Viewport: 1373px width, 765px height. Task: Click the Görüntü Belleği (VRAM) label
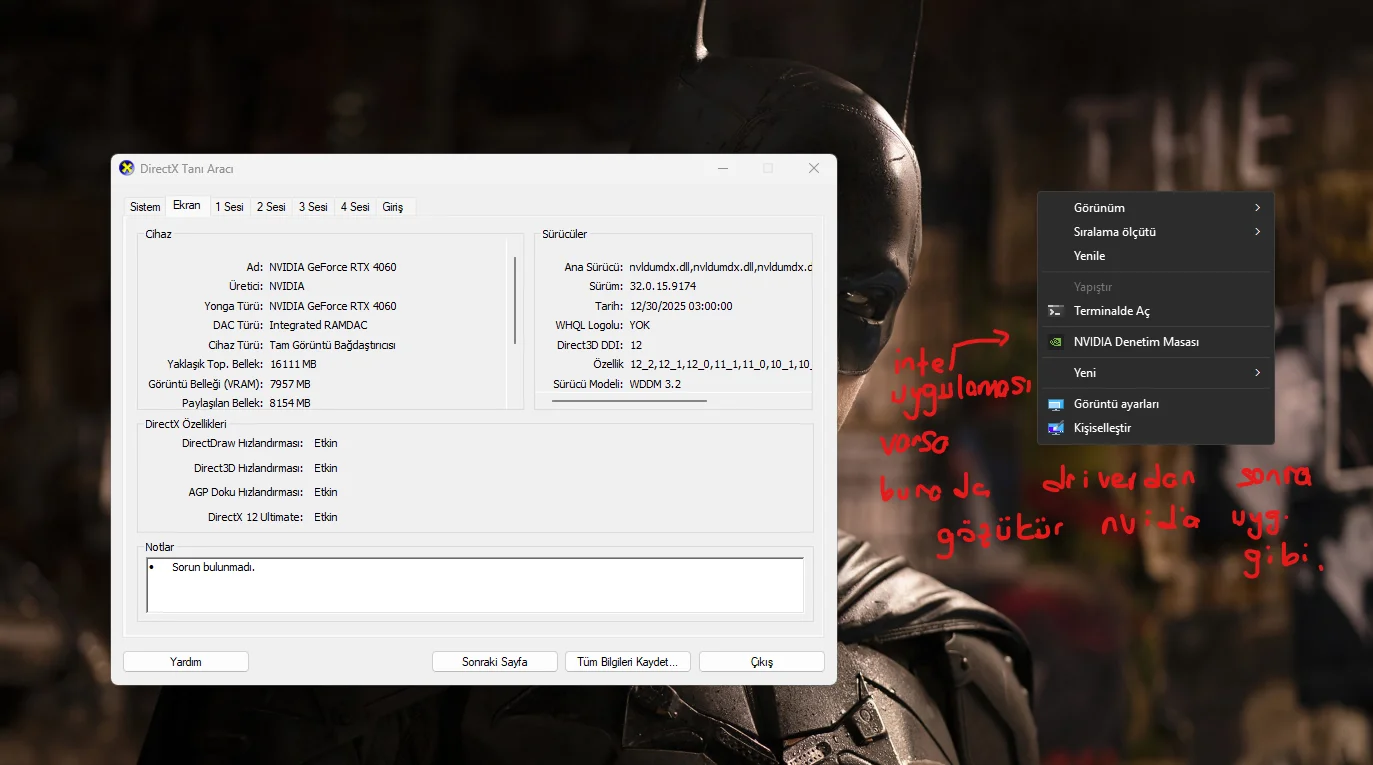pos(206,384)
